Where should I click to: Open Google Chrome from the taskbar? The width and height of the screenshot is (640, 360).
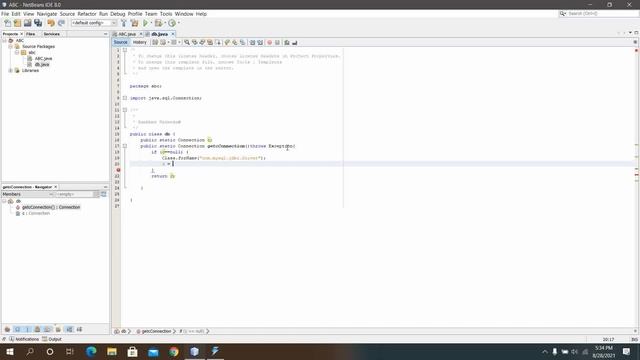[174, 351]
